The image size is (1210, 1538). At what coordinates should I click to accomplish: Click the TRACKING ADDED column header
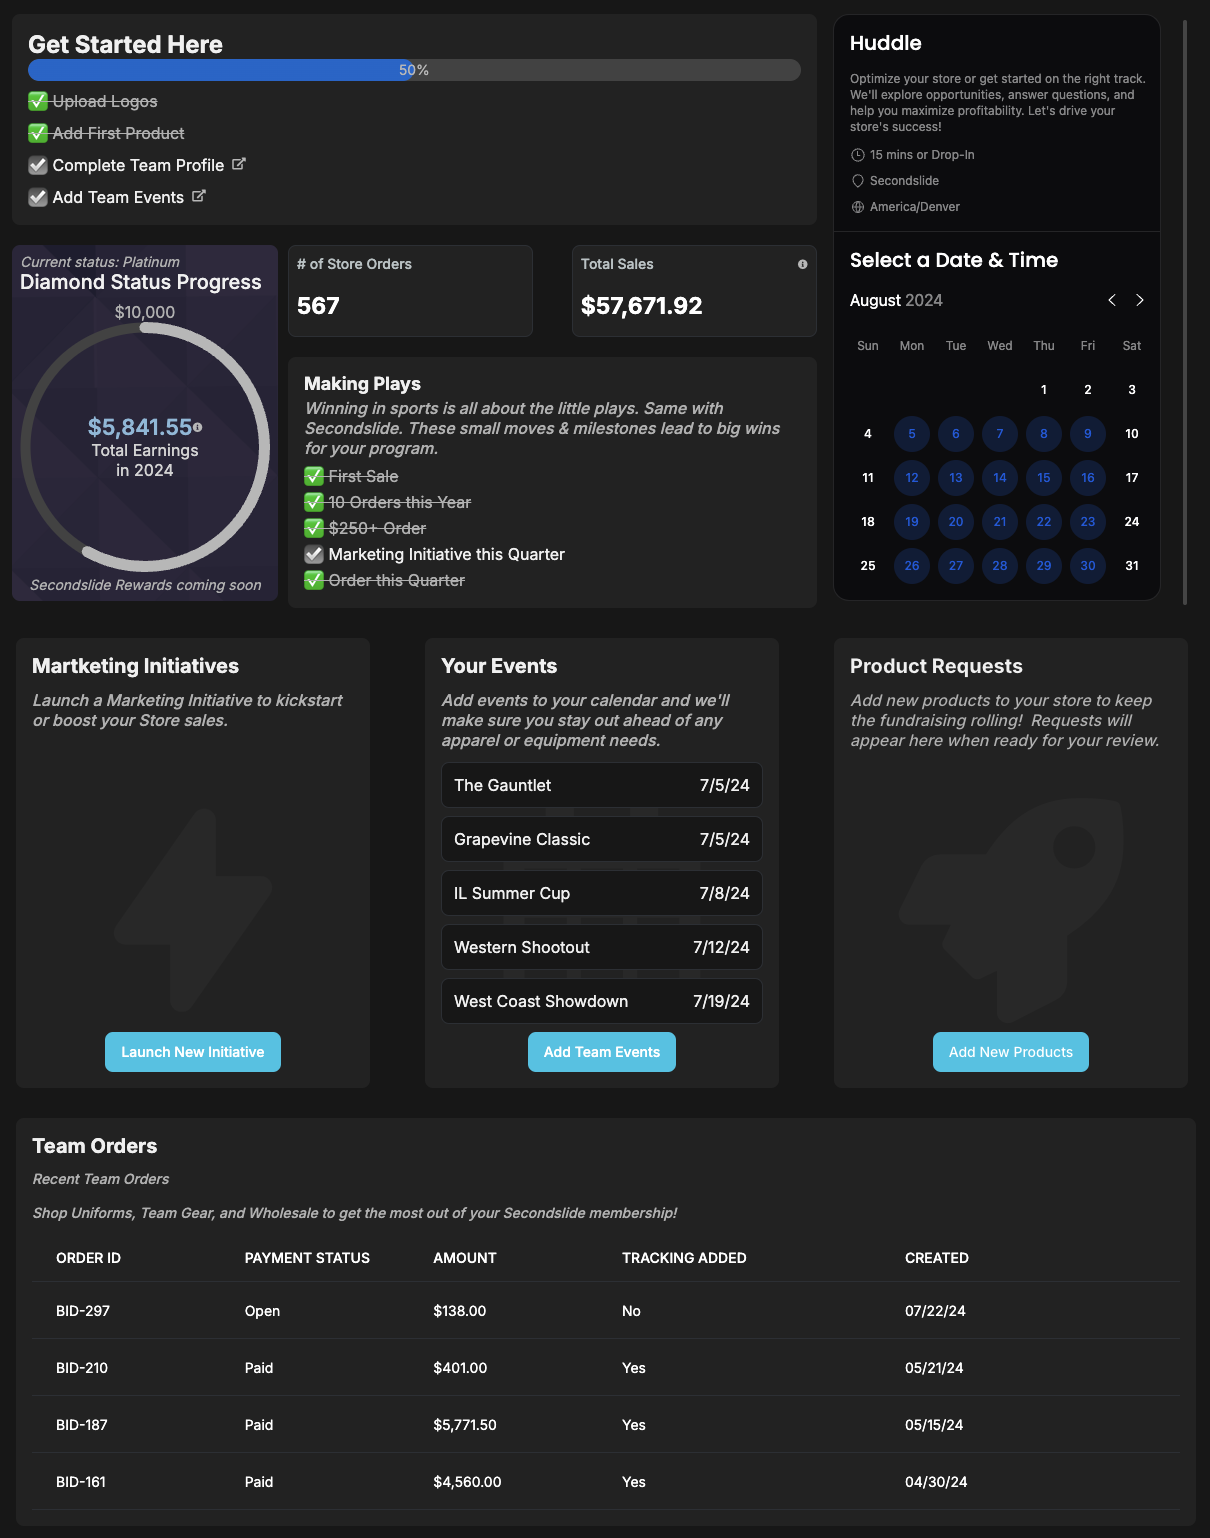pos(684,1258)
